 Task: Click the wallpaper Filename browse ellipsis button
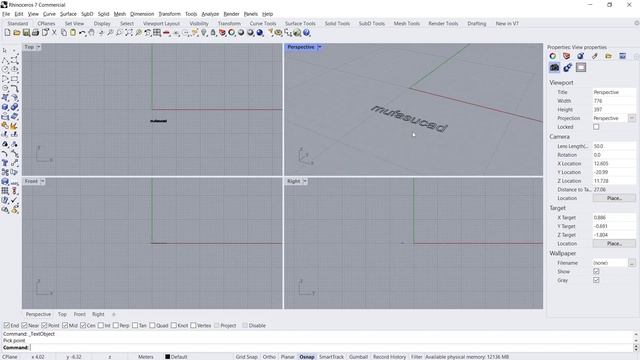pyautogui.click(x=631, y=263)
